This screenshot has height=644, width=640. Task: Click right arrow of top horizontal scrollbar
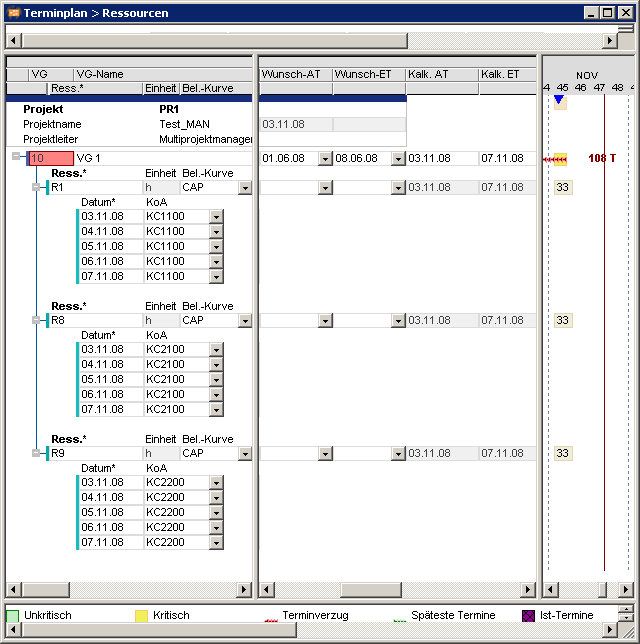610,41
